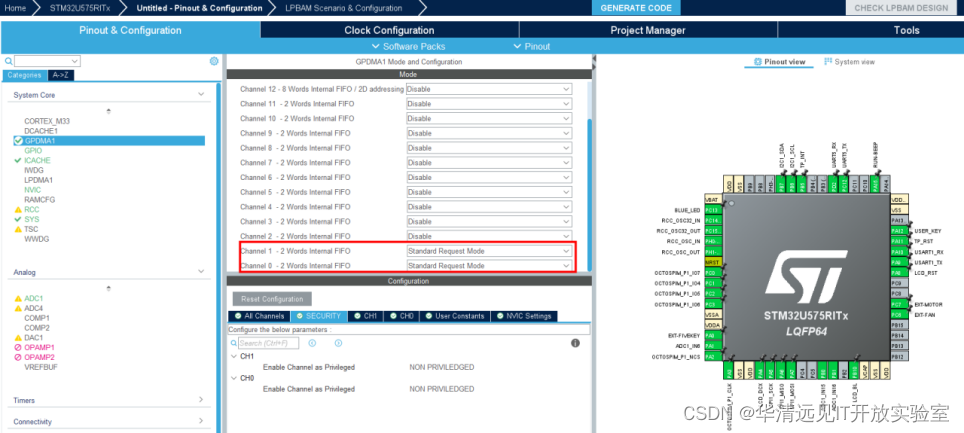Select the PA2 OCTOSPIM_P1_NCS pin
The width and height of the screenshot is (964, 433).
(712, 357)
